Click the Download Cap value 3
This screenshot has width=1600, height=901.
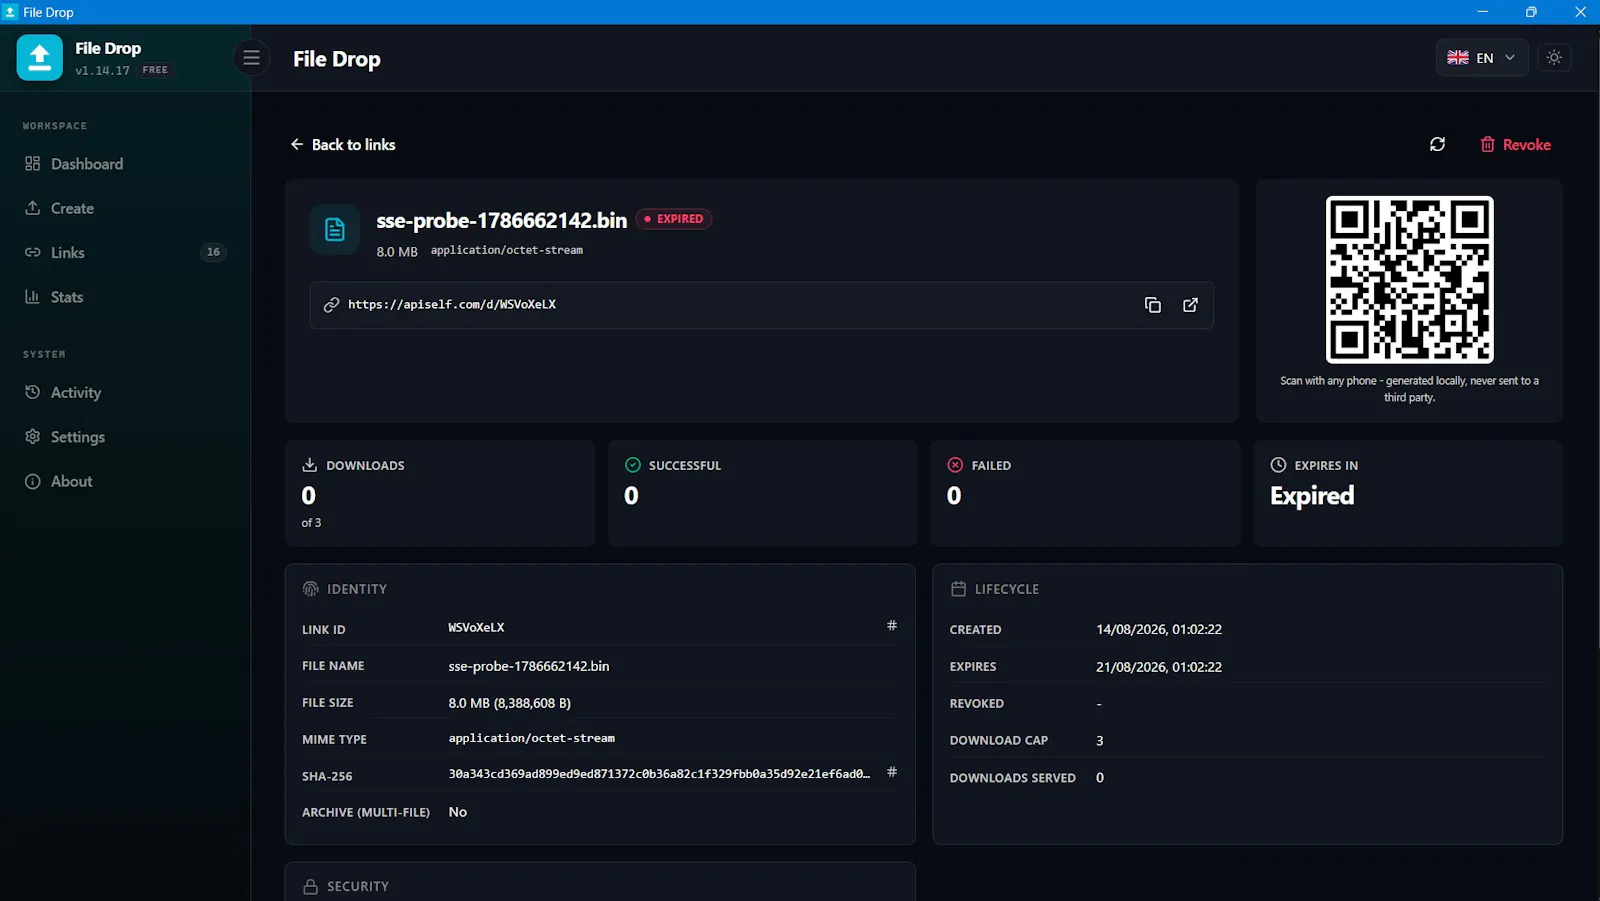1099,741
